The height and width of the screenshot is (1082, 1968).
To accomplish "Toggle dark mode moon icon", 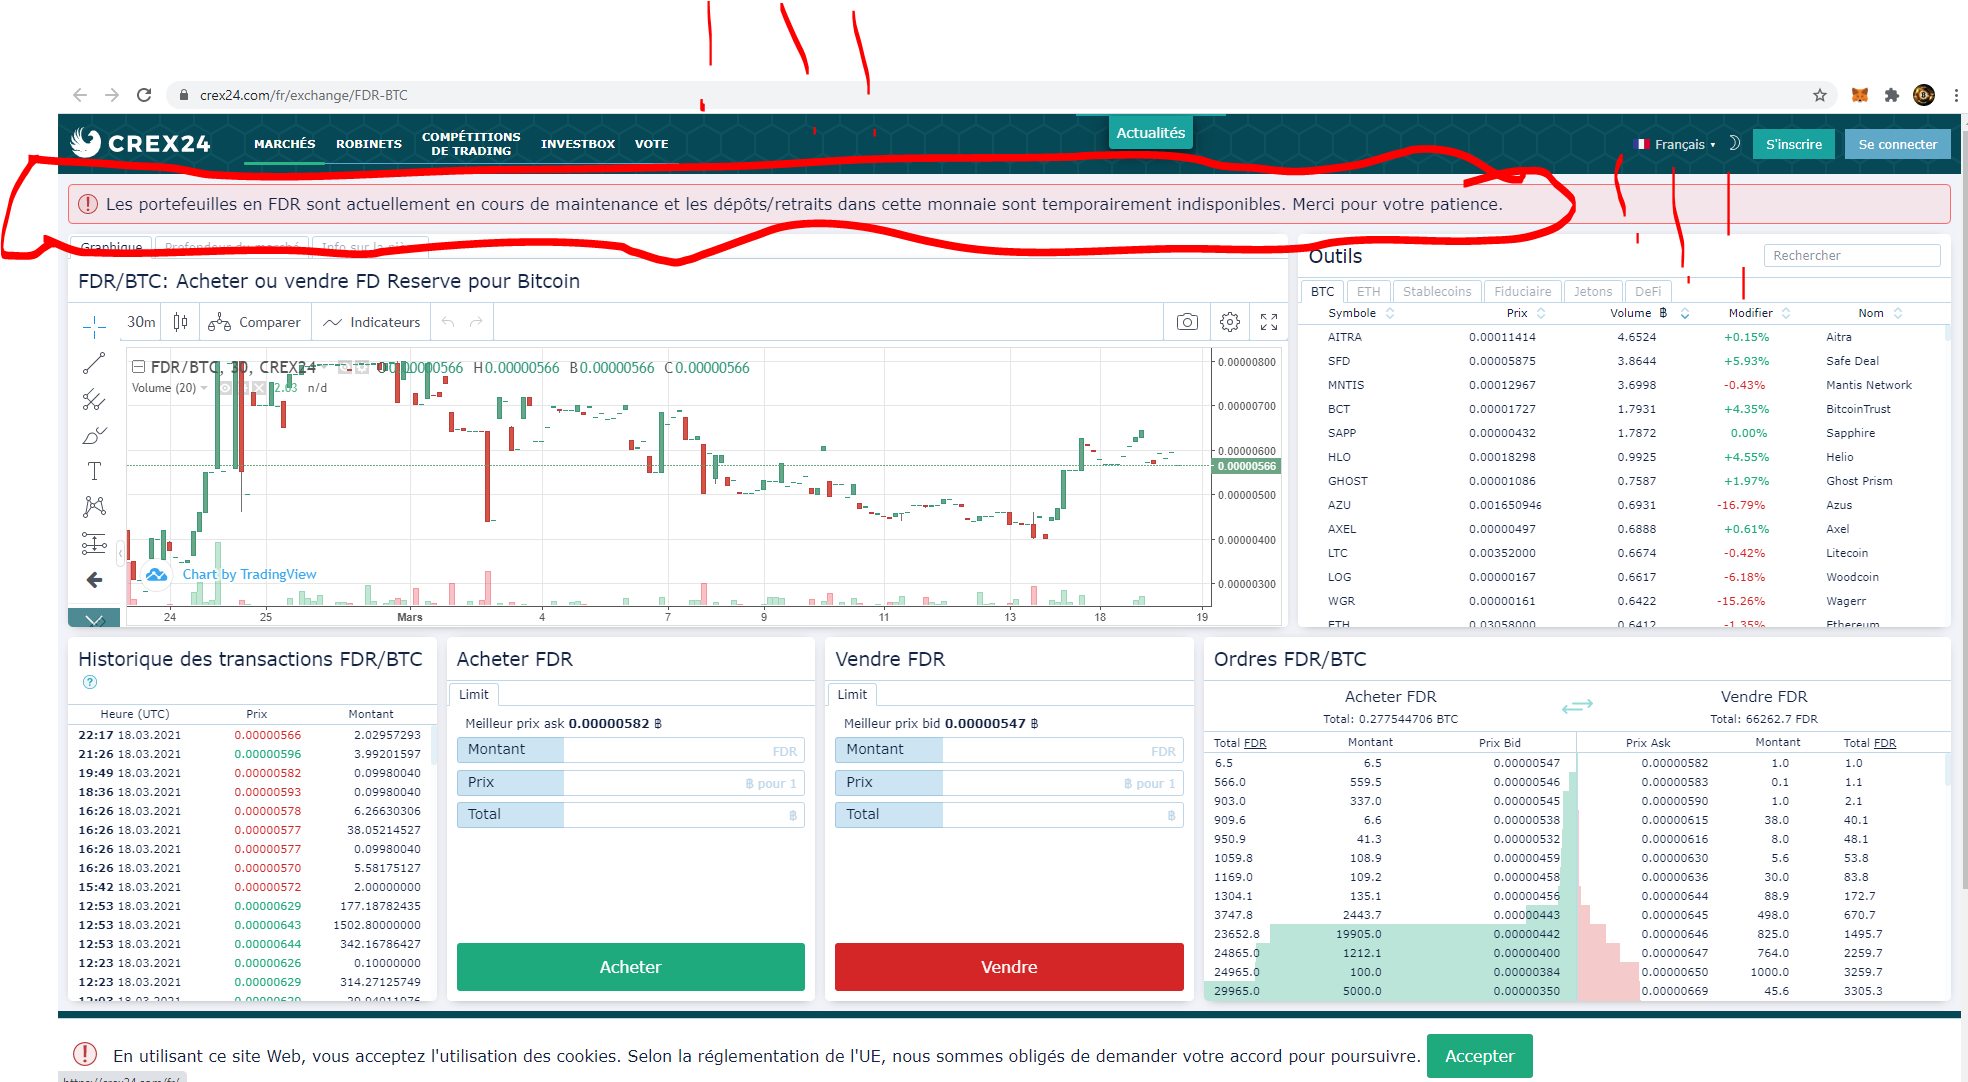I will point(1734,143).
